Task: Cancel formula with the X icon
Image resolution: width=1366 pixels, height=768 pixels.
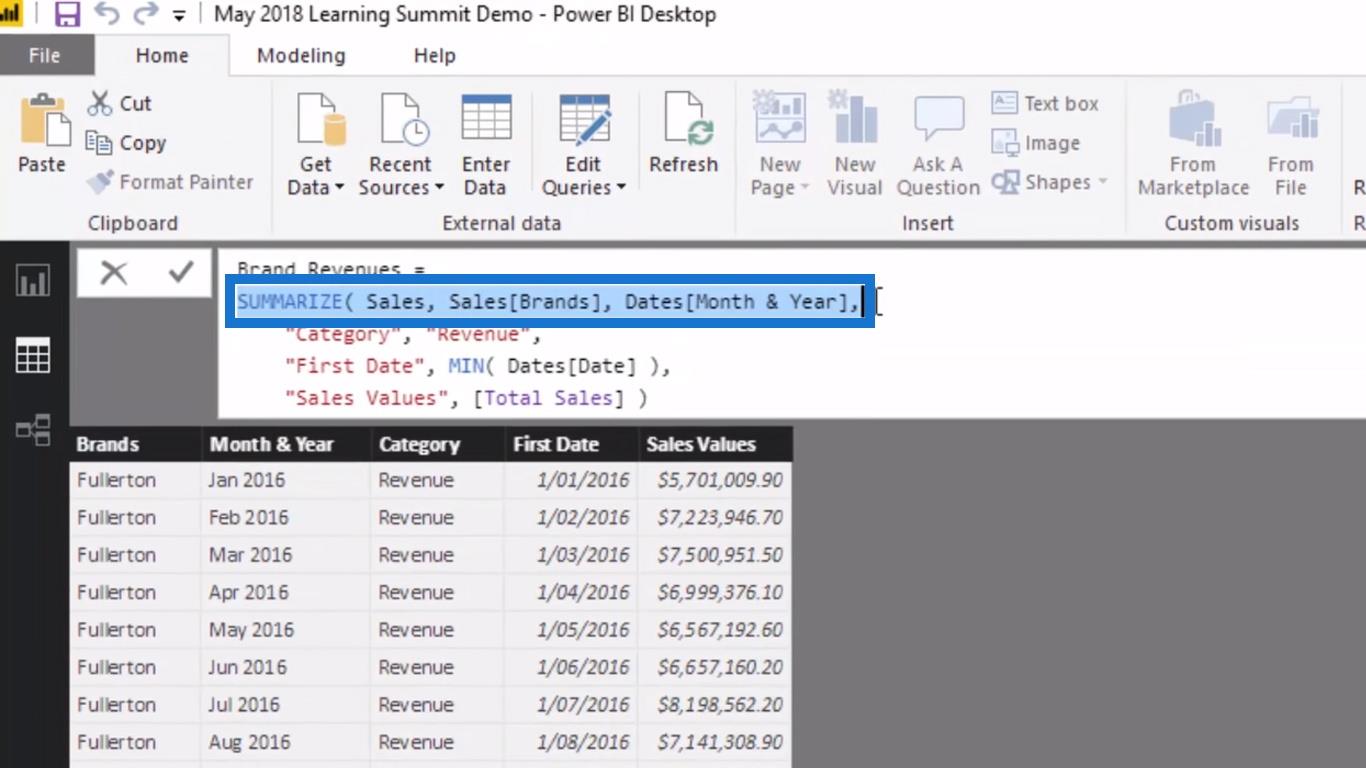Action: (114, 272)
